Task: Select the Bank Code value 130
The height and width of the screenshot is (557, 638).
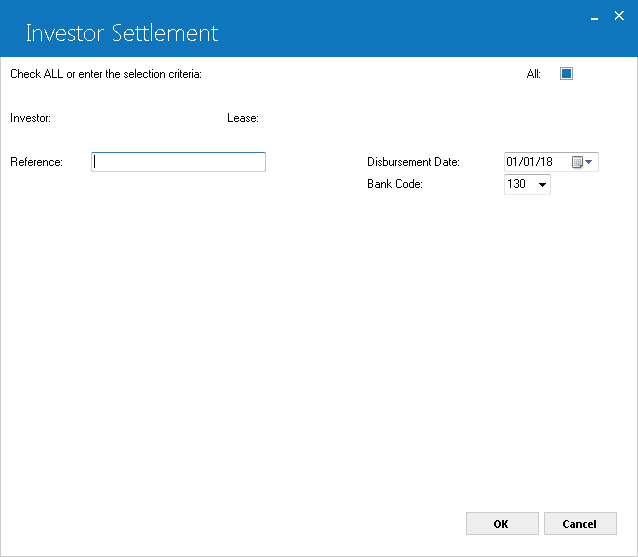Action: (516, 184)
